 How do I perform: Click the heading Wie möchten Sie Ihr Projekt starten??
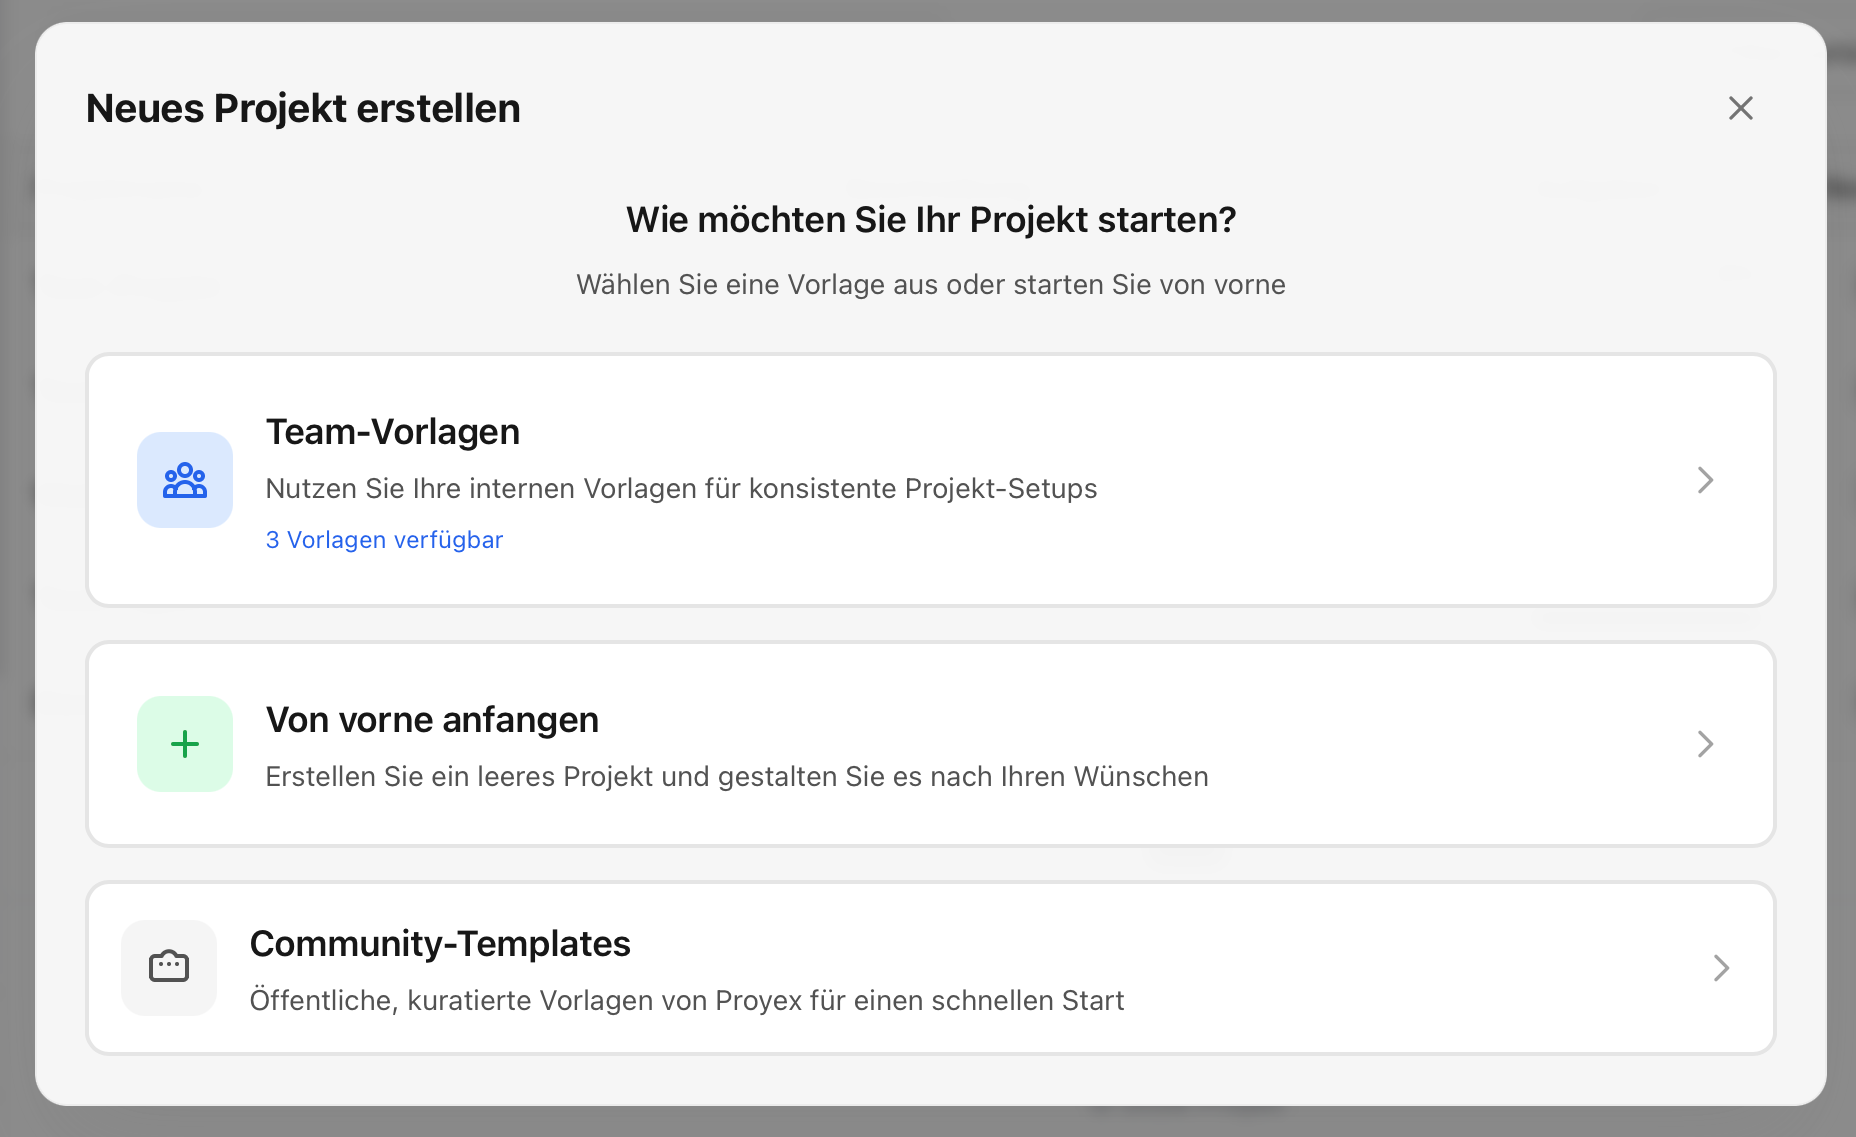click(x=931, y=220)
